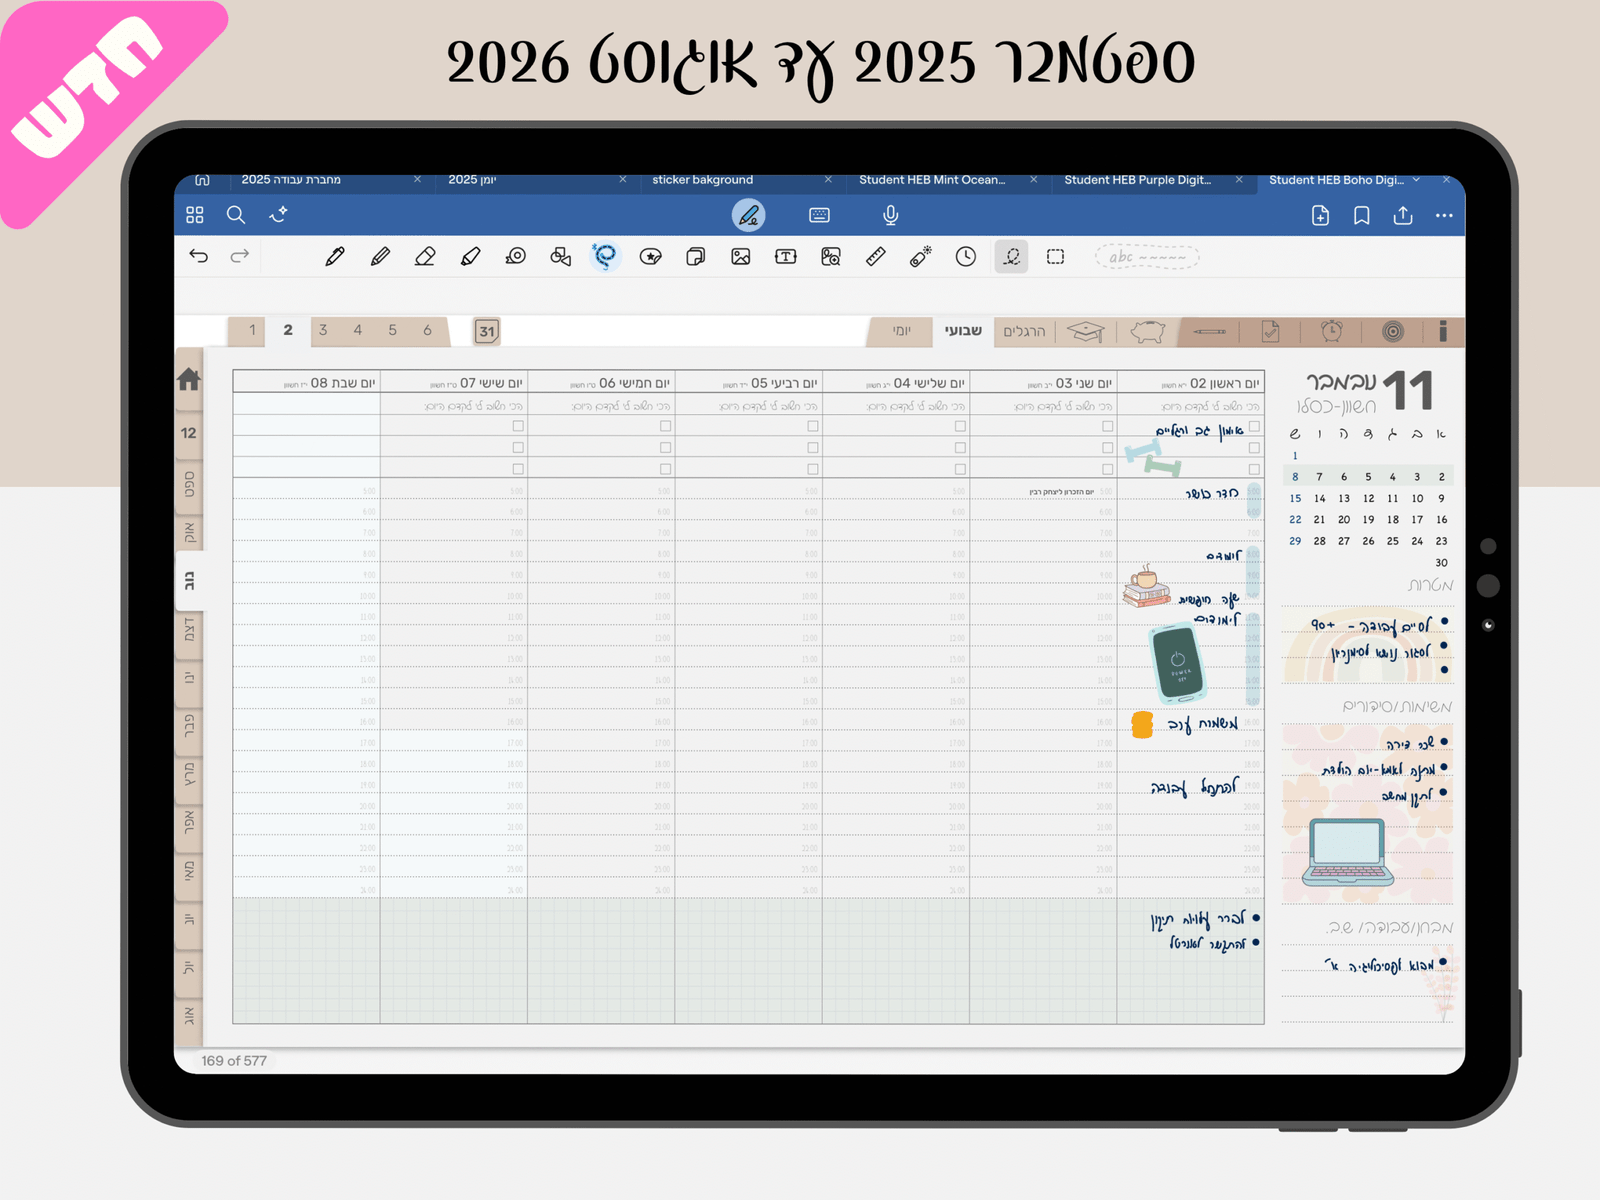Check second checkbox in יום שישי 07 column
The height and width of the screenshot is (1200, 1600).
coord(518,447)
